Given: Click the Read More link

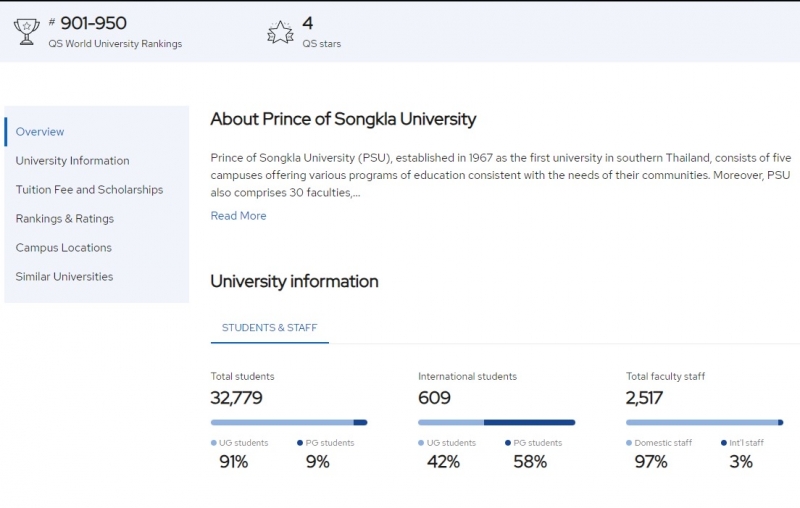Looking at the screenshot, I should point(238,216).
